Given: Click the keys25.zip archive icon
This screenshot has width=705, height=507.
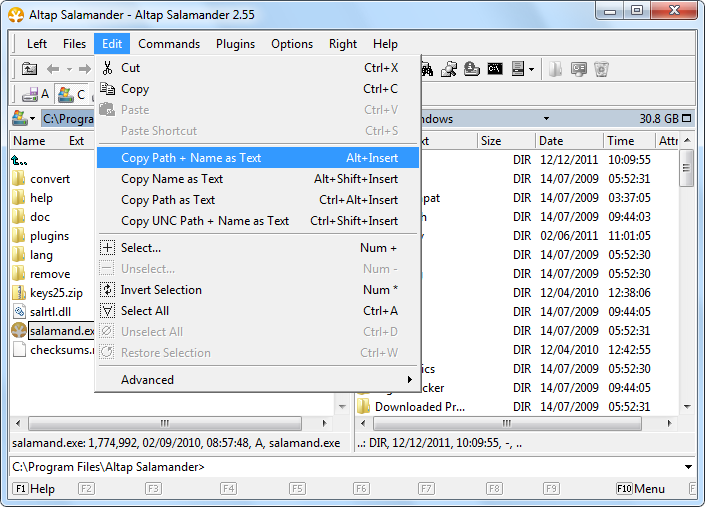Looking at the screenshot, I should 18,293.
